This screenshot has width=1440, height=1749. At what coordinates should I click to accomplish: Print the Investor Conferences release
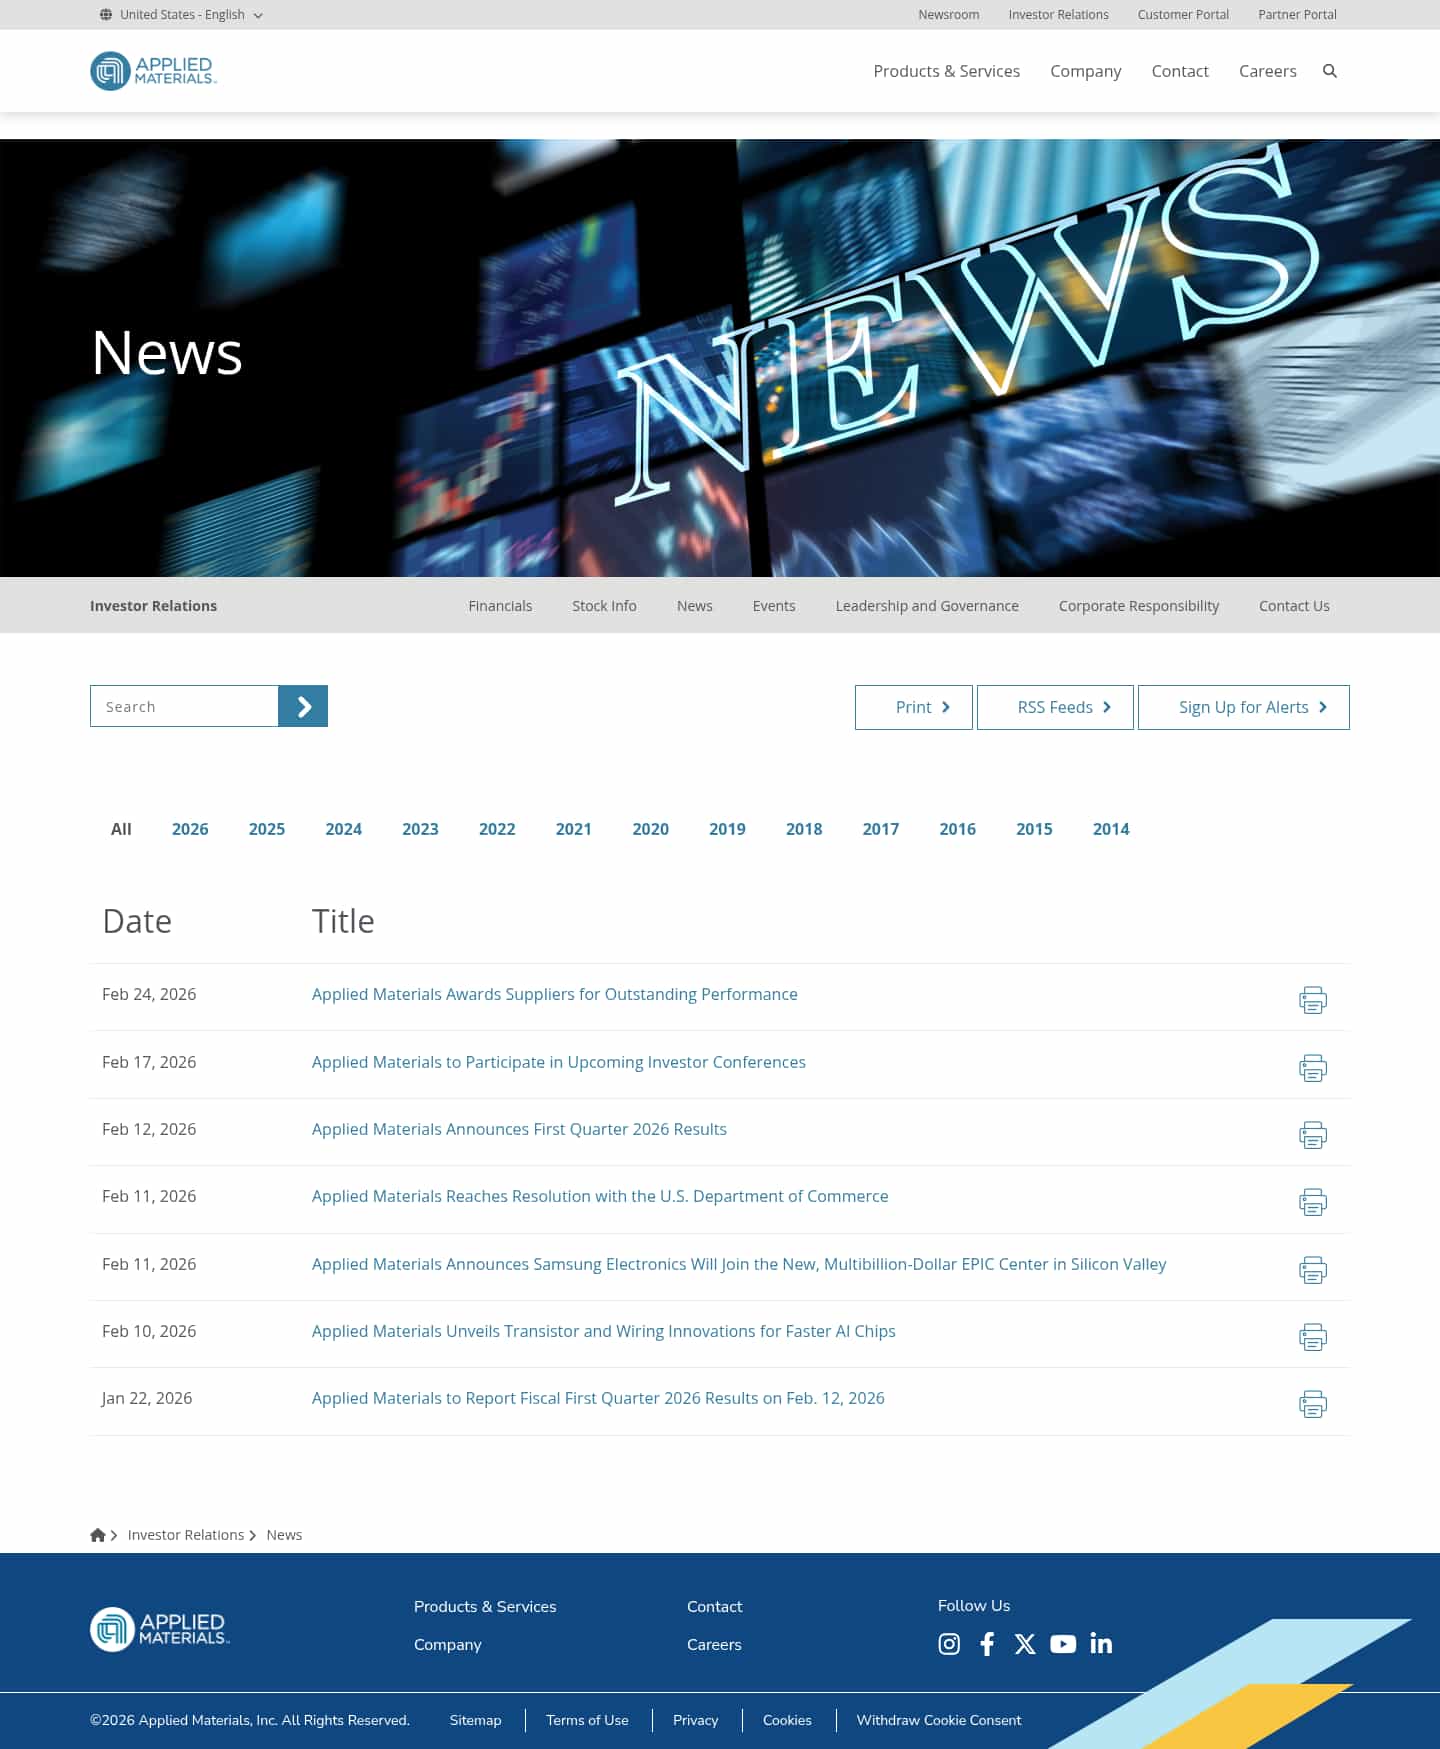click(x=1313, y=1068)
